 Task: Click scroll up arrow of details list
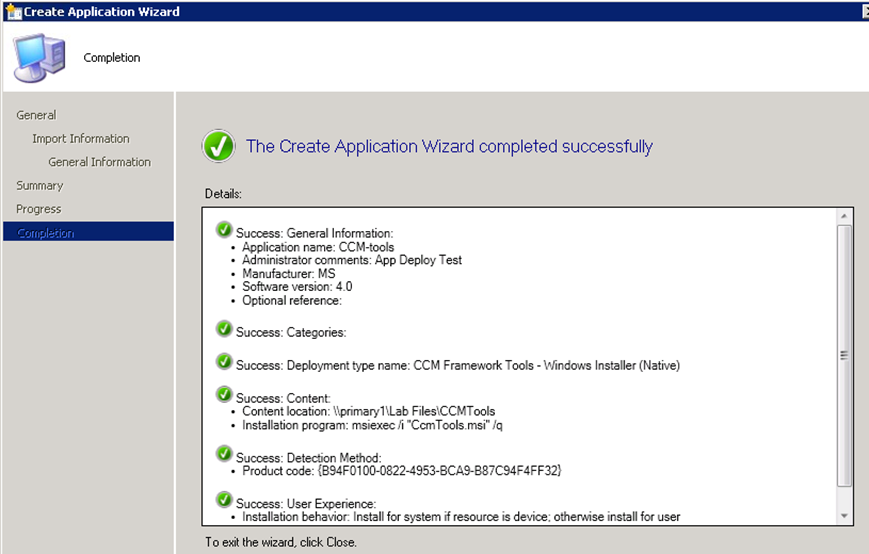(x=844, y=216)
